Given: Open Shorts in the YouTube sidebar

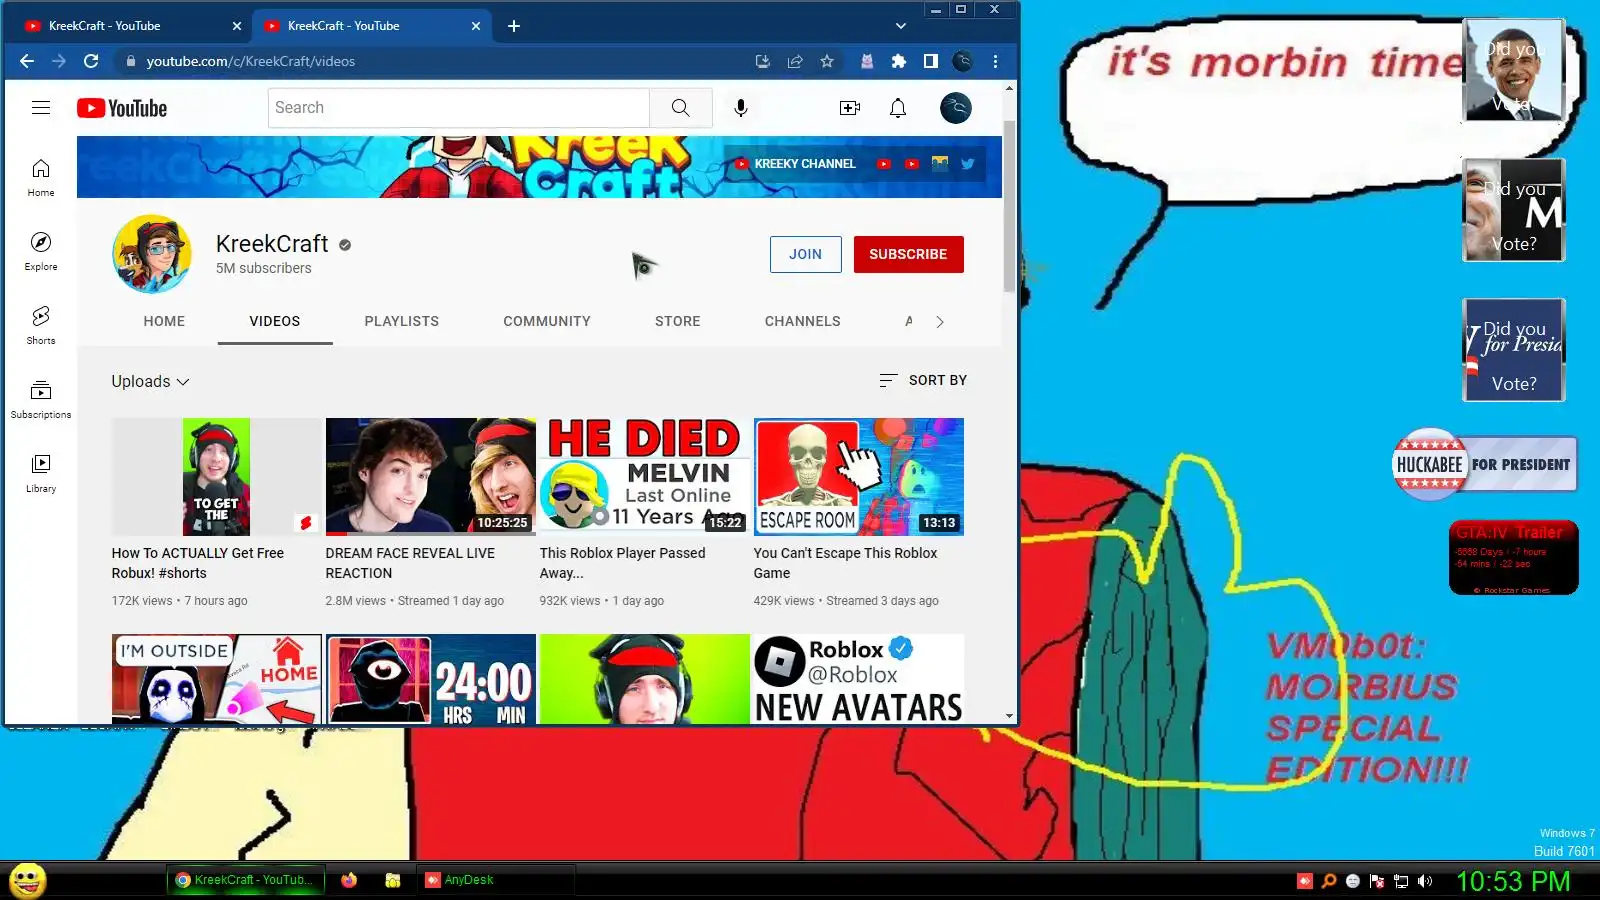Looking at the screenshot, I should (41, 325).
